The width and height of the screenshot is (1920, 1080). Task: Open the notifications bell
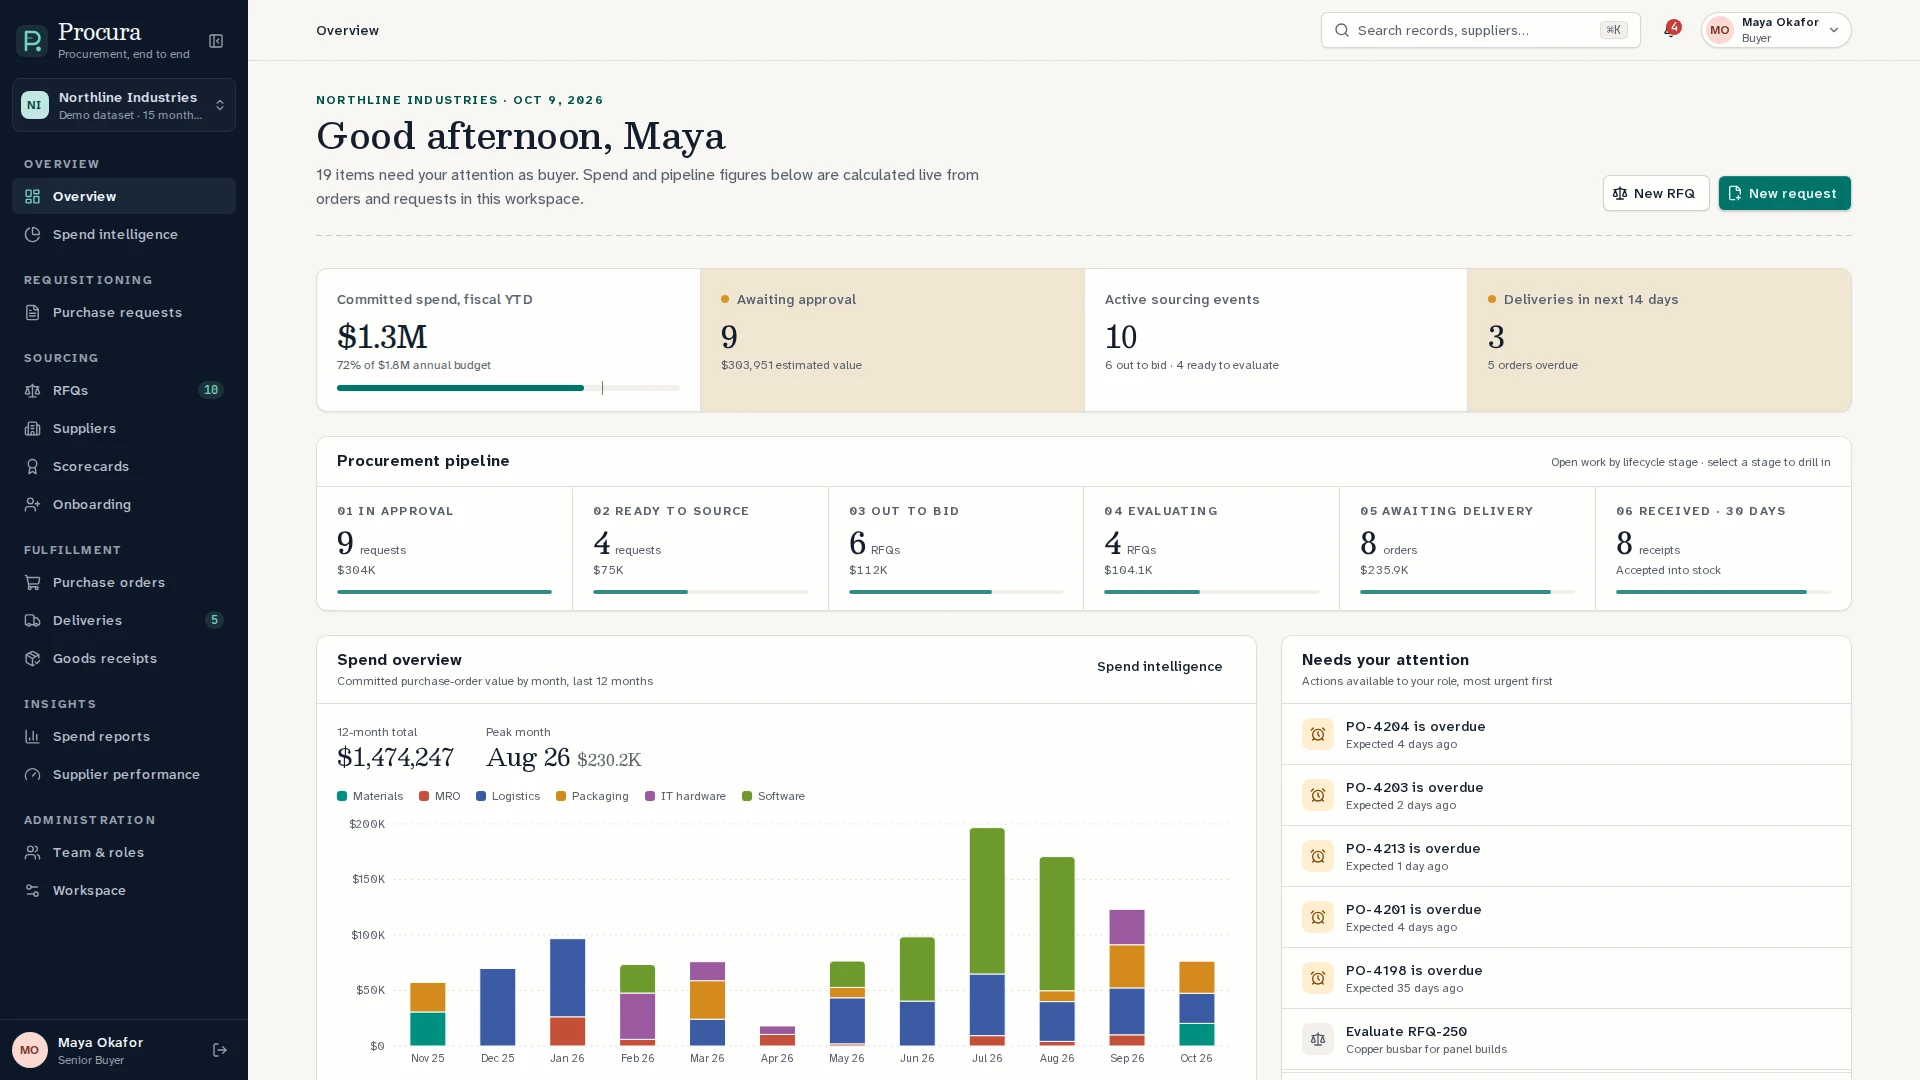coord(1671,30)
